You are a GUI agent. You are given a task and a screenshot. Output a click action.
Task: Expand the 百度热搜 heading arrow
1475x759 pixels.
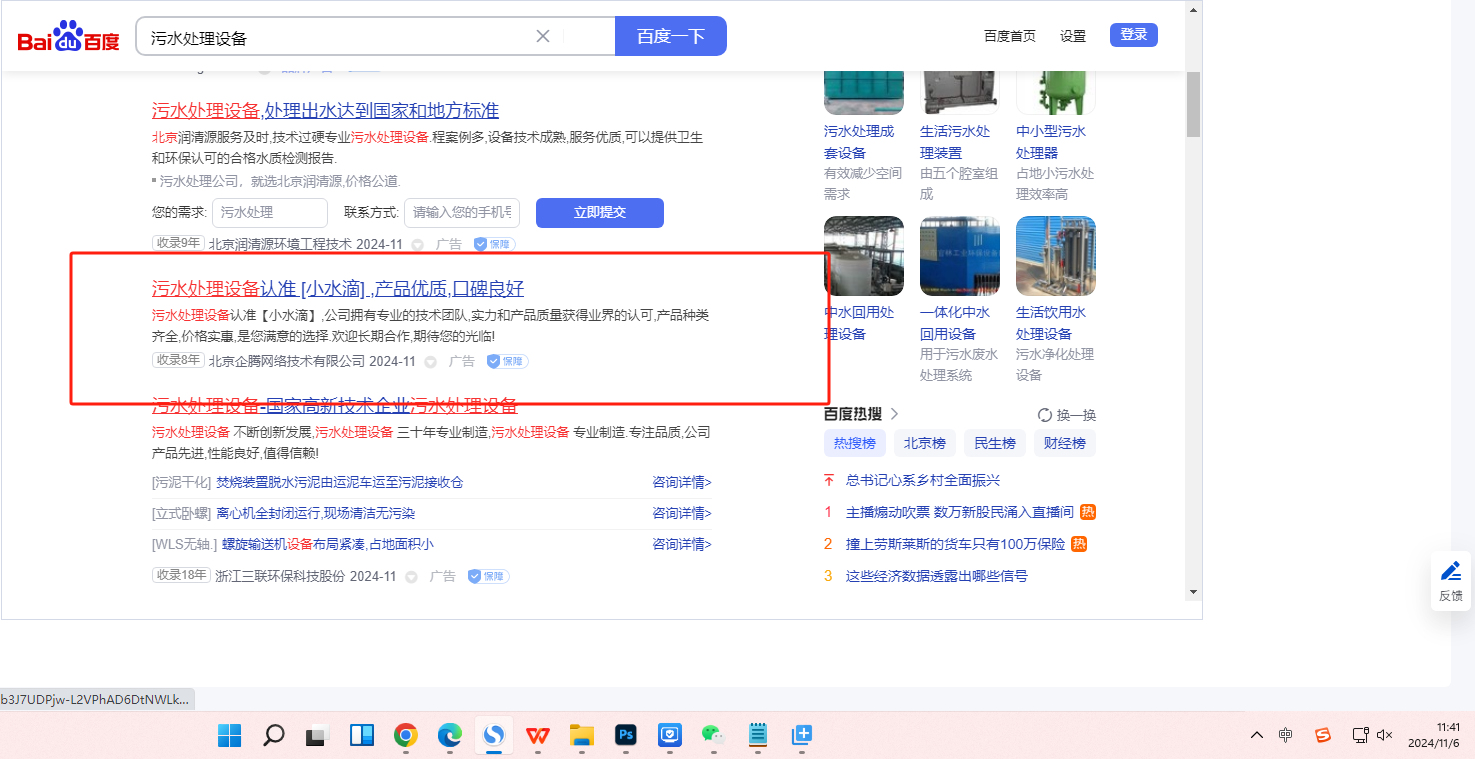894,414
